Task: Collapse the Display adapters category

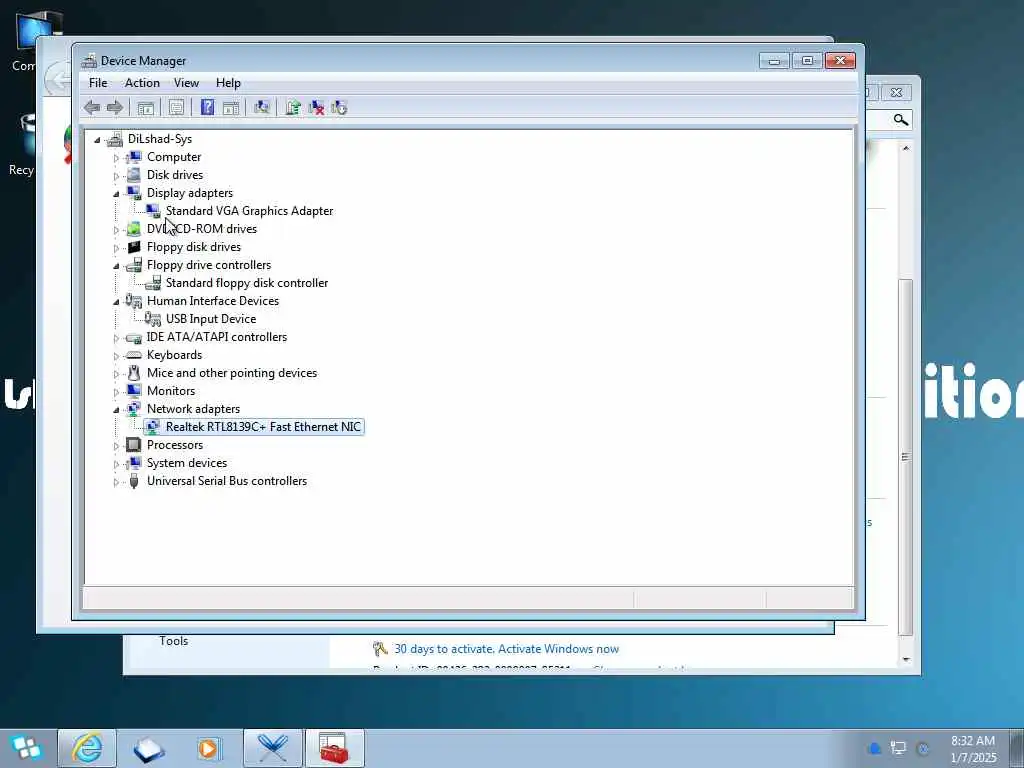Action: [116, 193]
